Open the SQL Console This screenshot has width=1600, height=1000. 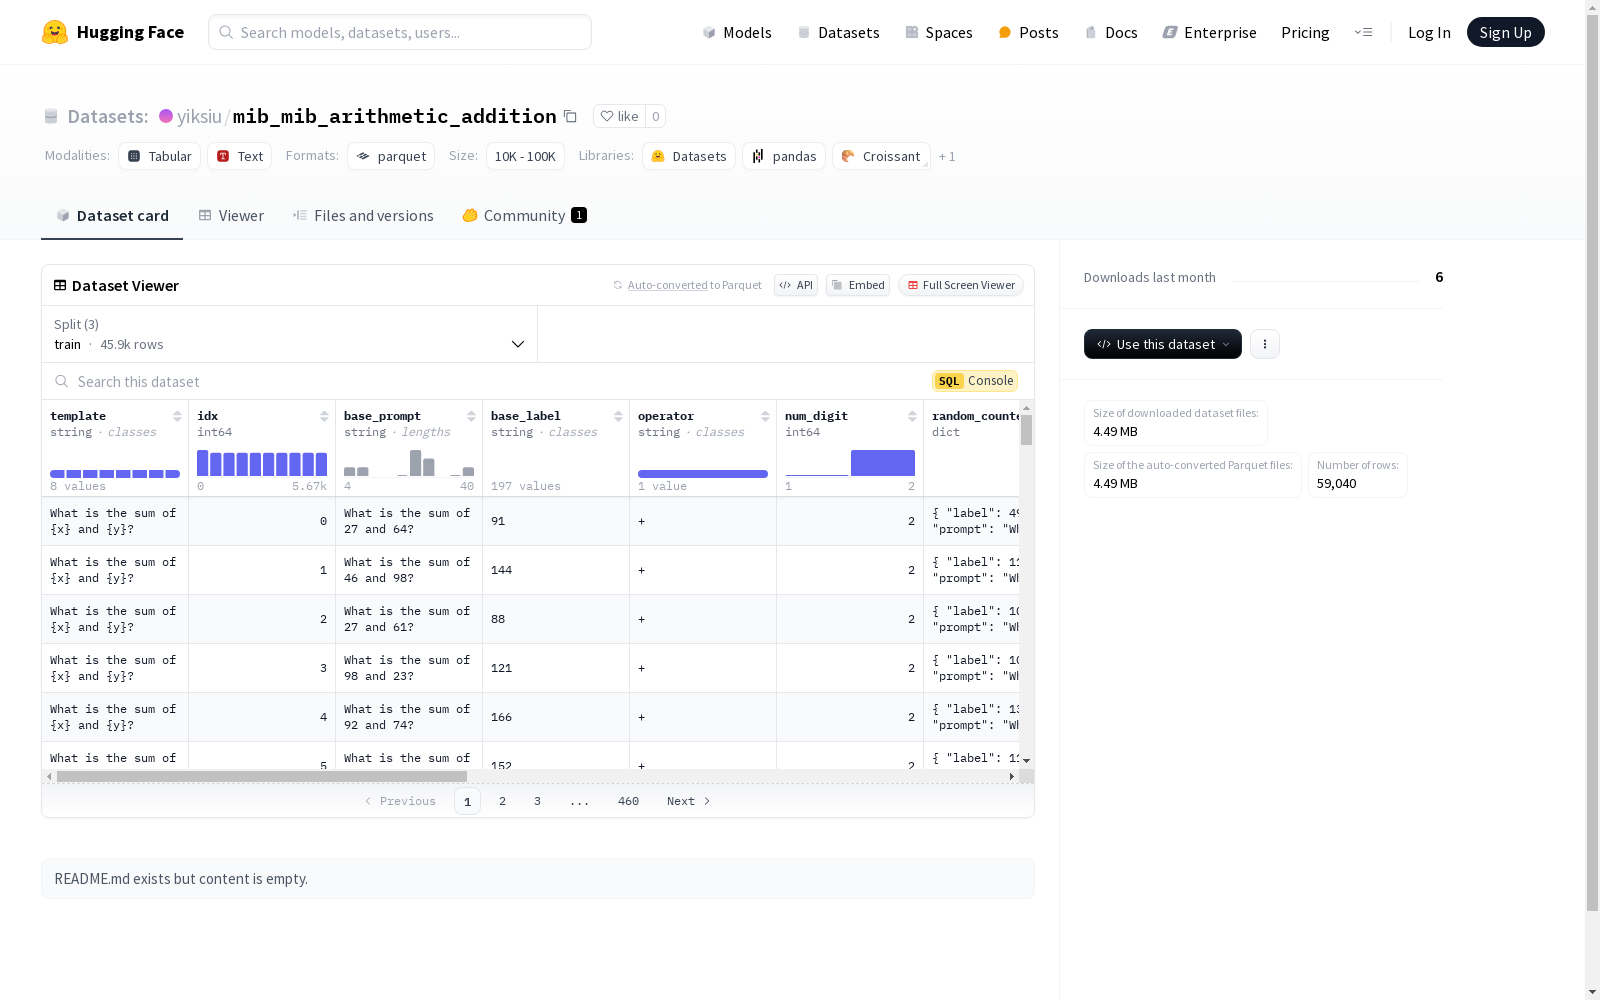tap(975, 381)
